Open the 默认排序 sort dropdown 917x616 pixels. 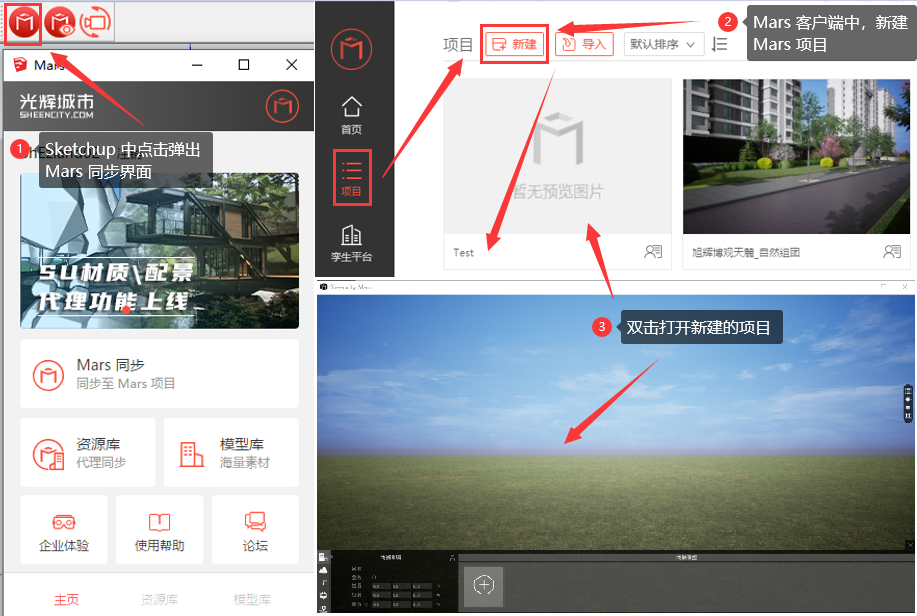(x=663, y=44)
